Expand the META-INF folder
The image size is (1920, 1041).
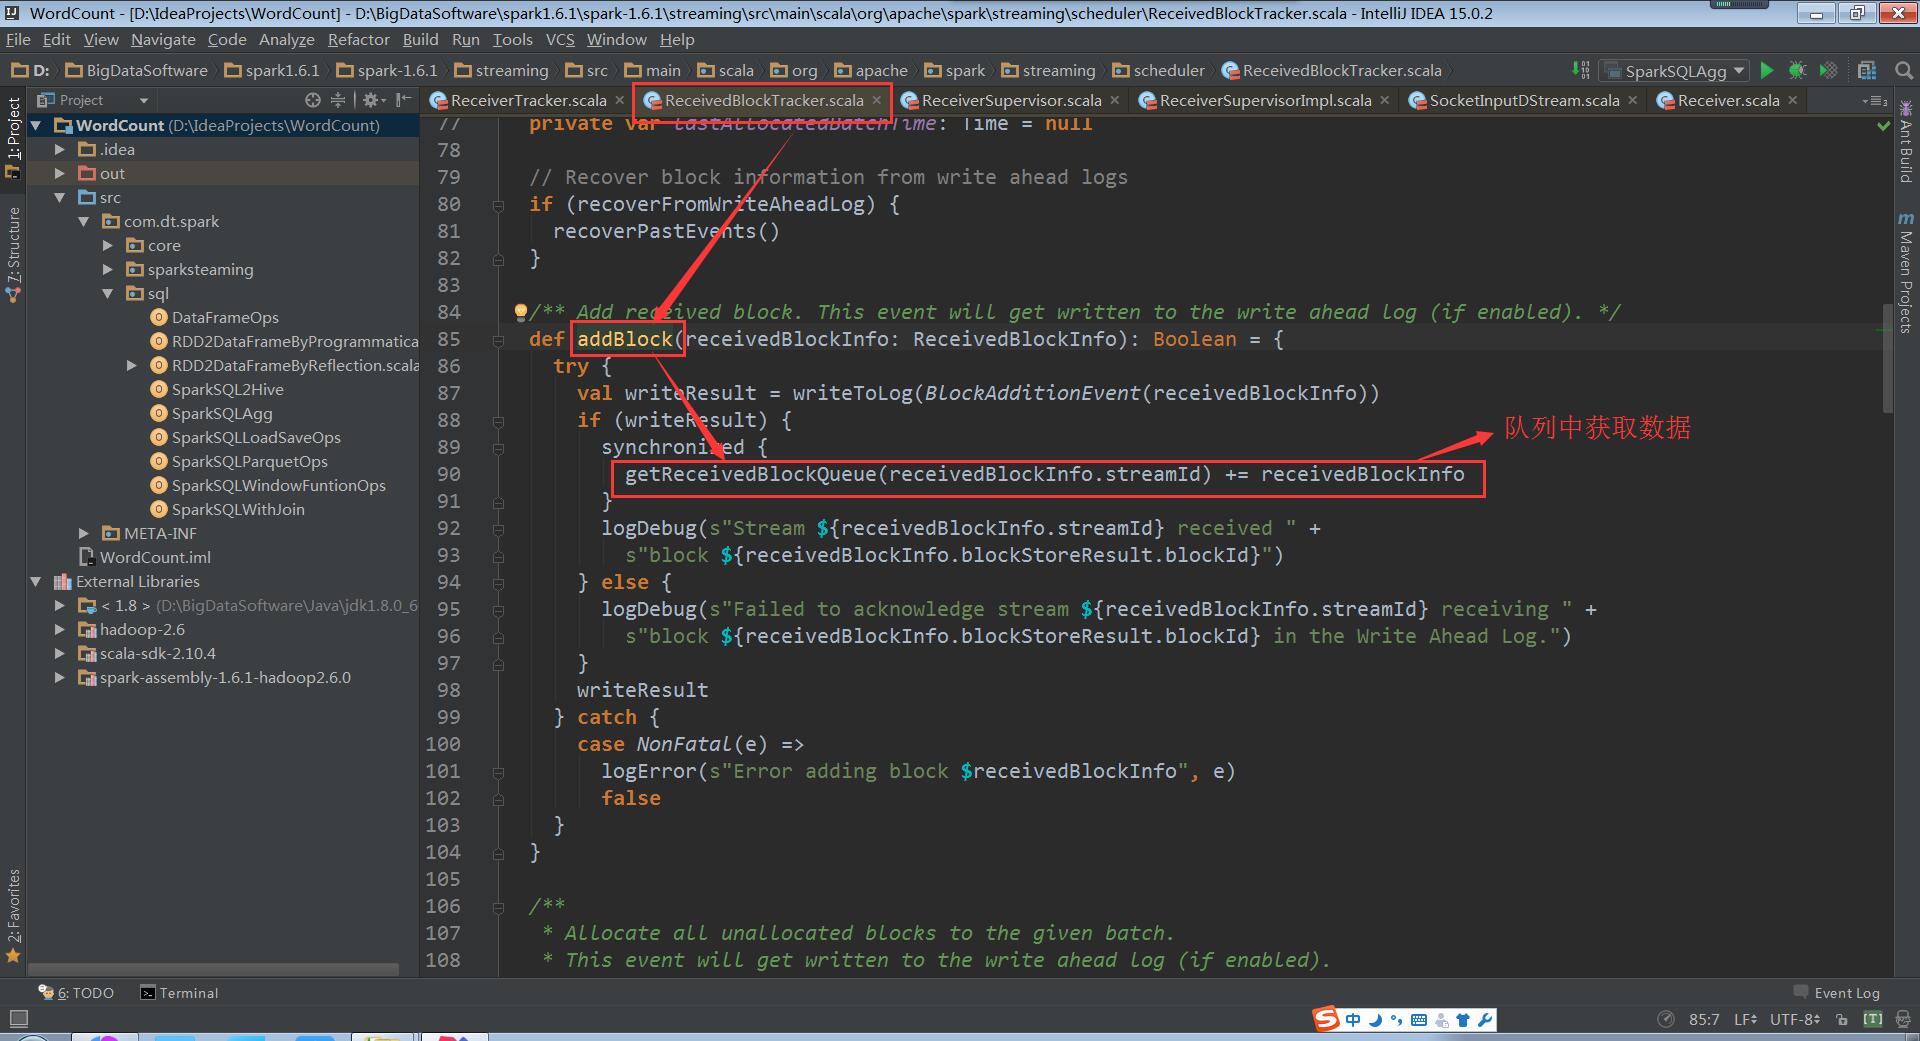click(84, 533)
